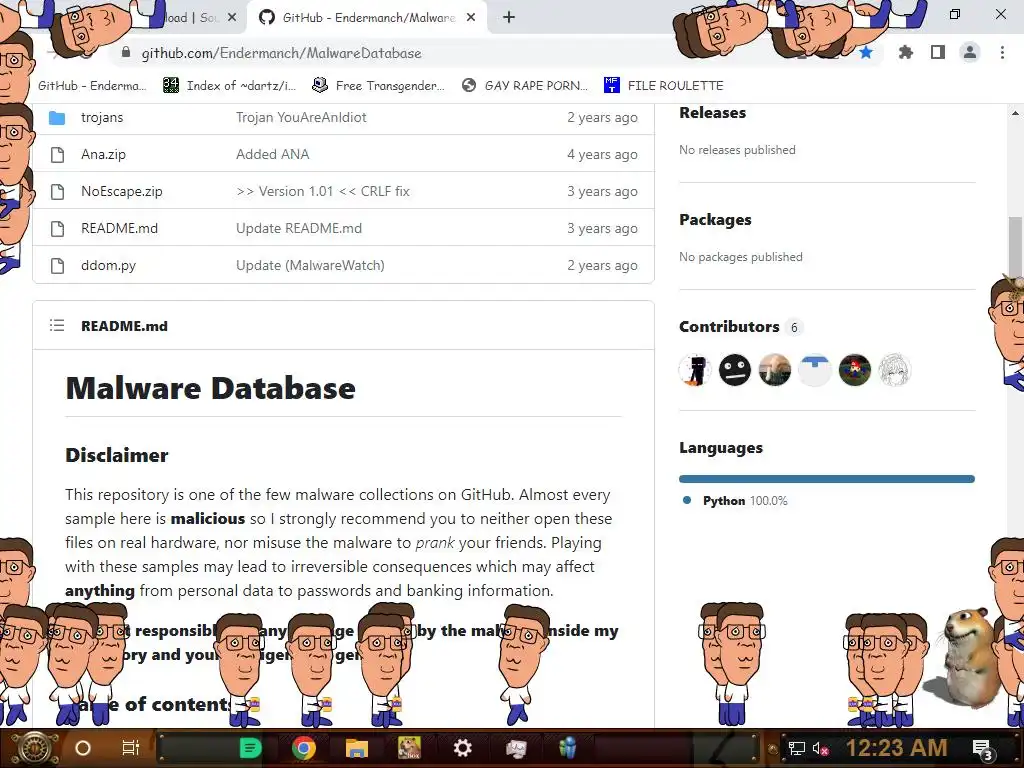Click the Disclaimer heading
1024x768 pixels.
[x=117, y=455]
